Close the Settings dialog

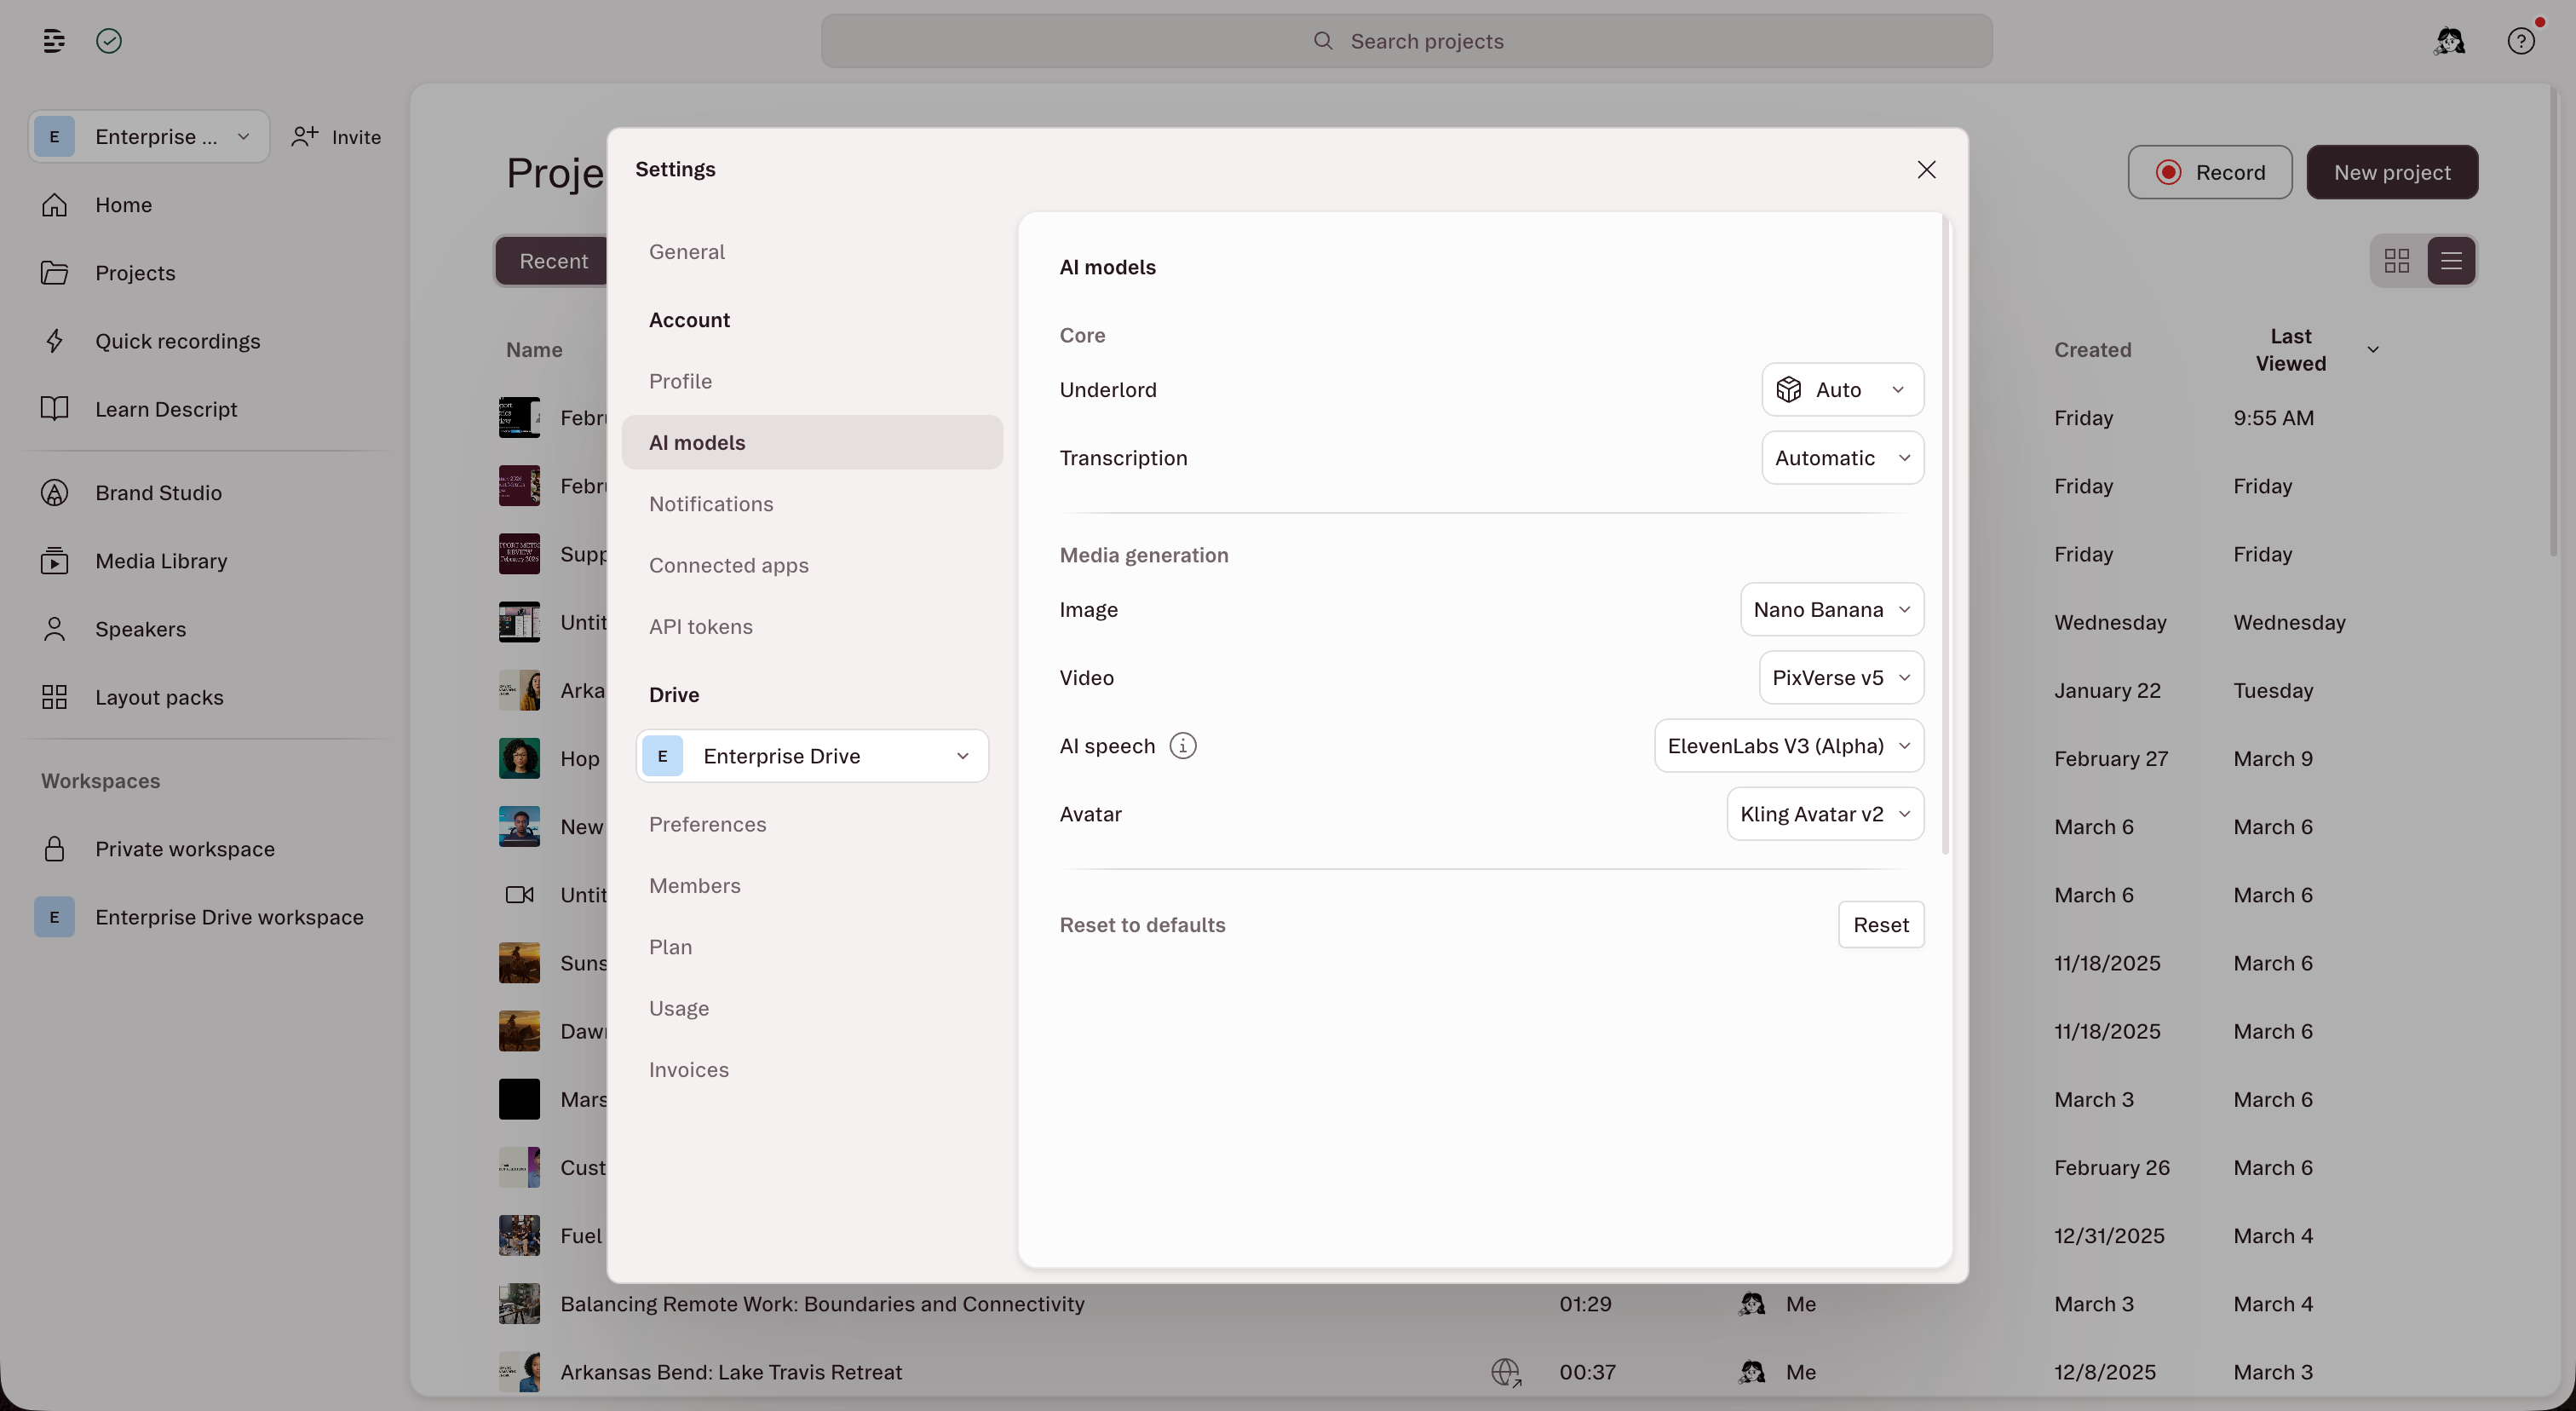pos(1927,170)
